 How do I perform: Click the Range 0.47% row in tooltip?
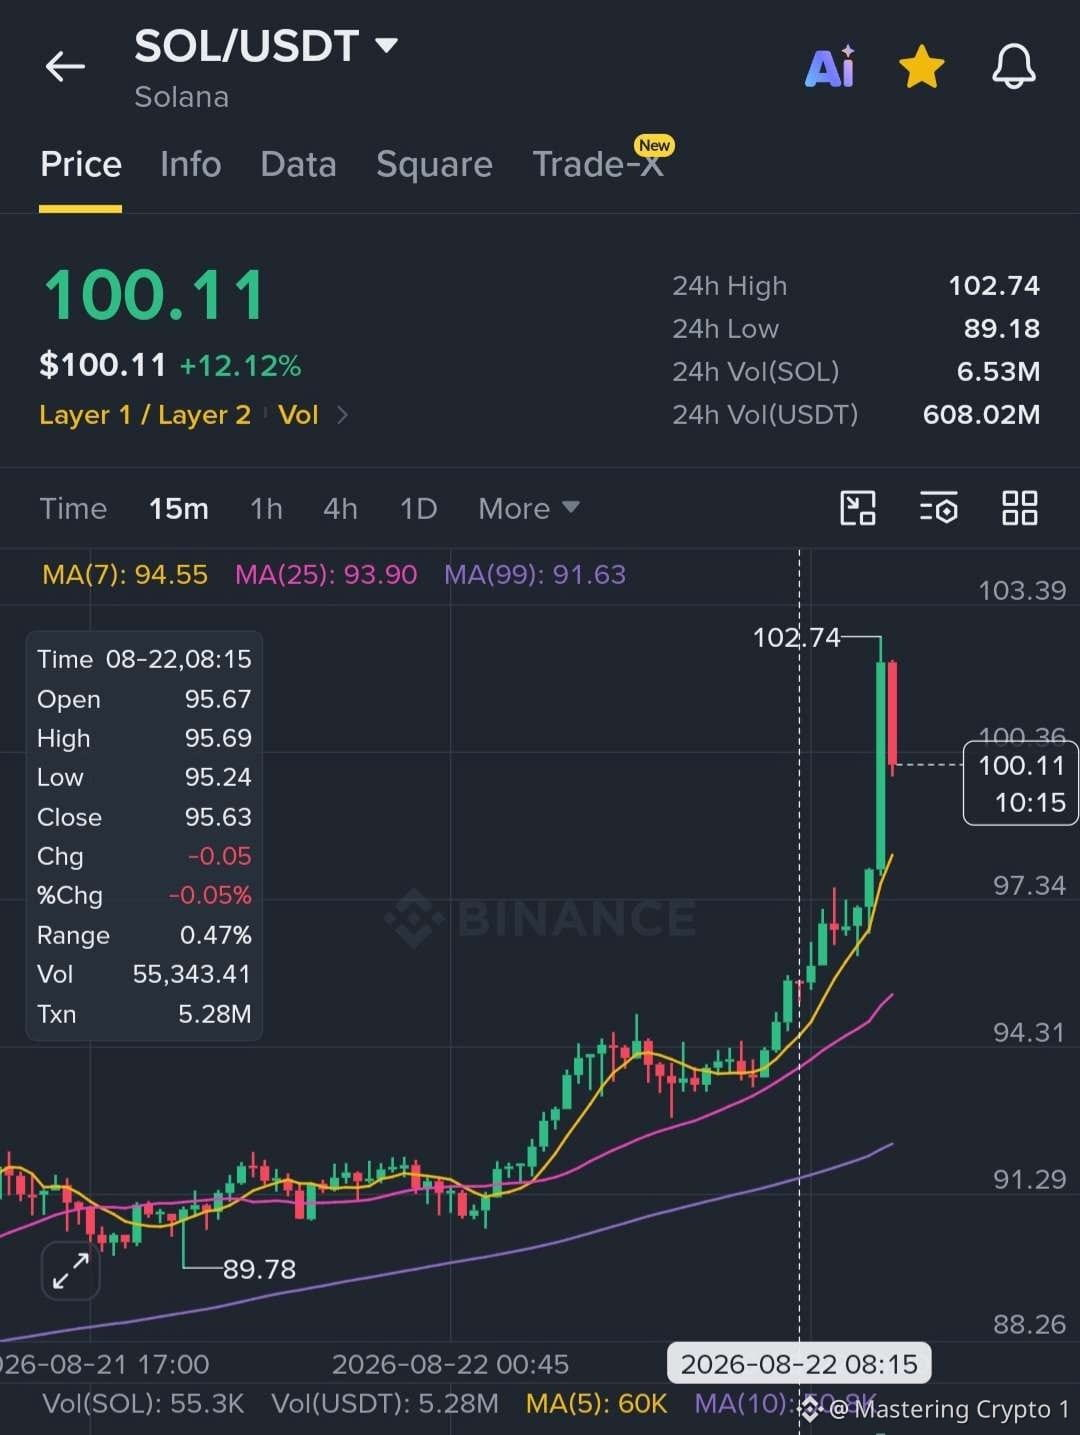[x=144, y=935]
